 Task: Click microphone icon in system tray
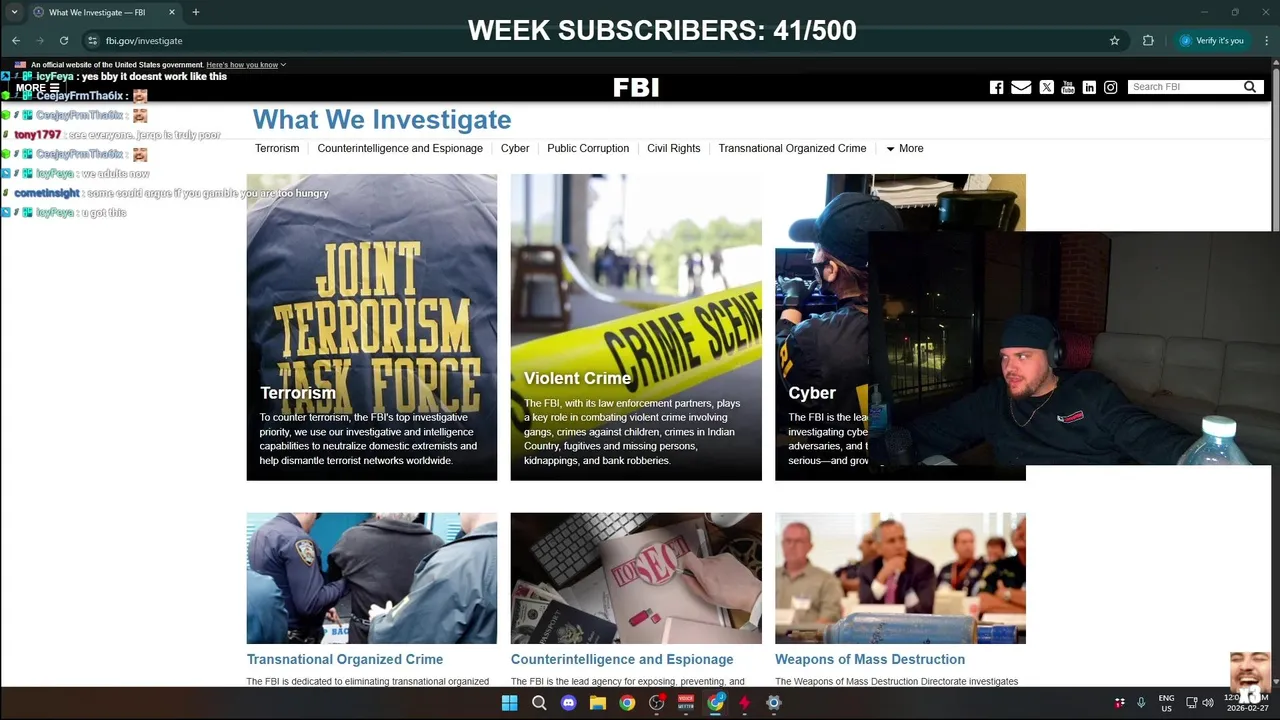point(1141,703)
